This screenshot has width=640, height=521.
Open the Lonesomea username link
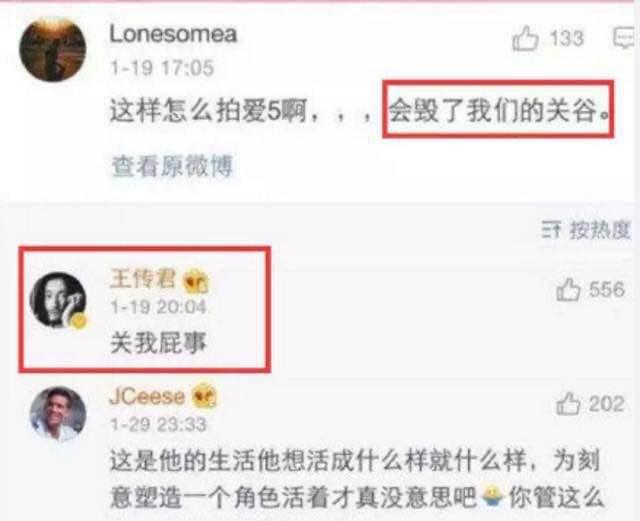click(x=173, y=34)
